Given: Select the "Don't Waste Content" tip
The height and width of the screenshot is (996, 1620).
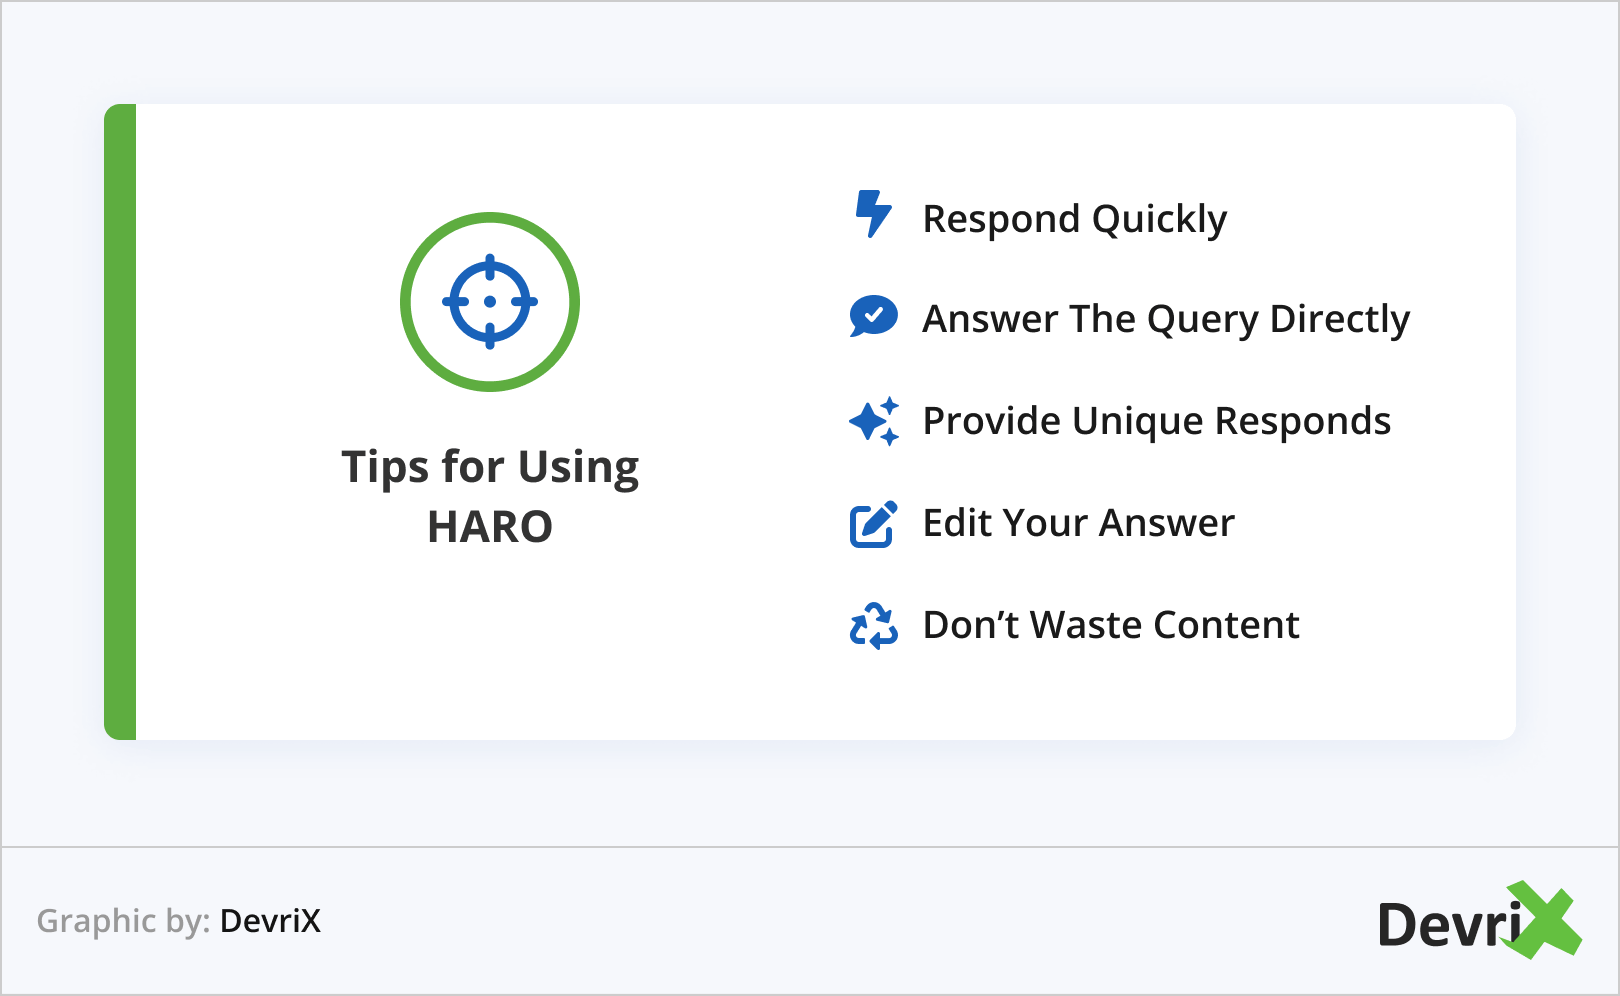Looking at the screenshot, I should 1110,625.
